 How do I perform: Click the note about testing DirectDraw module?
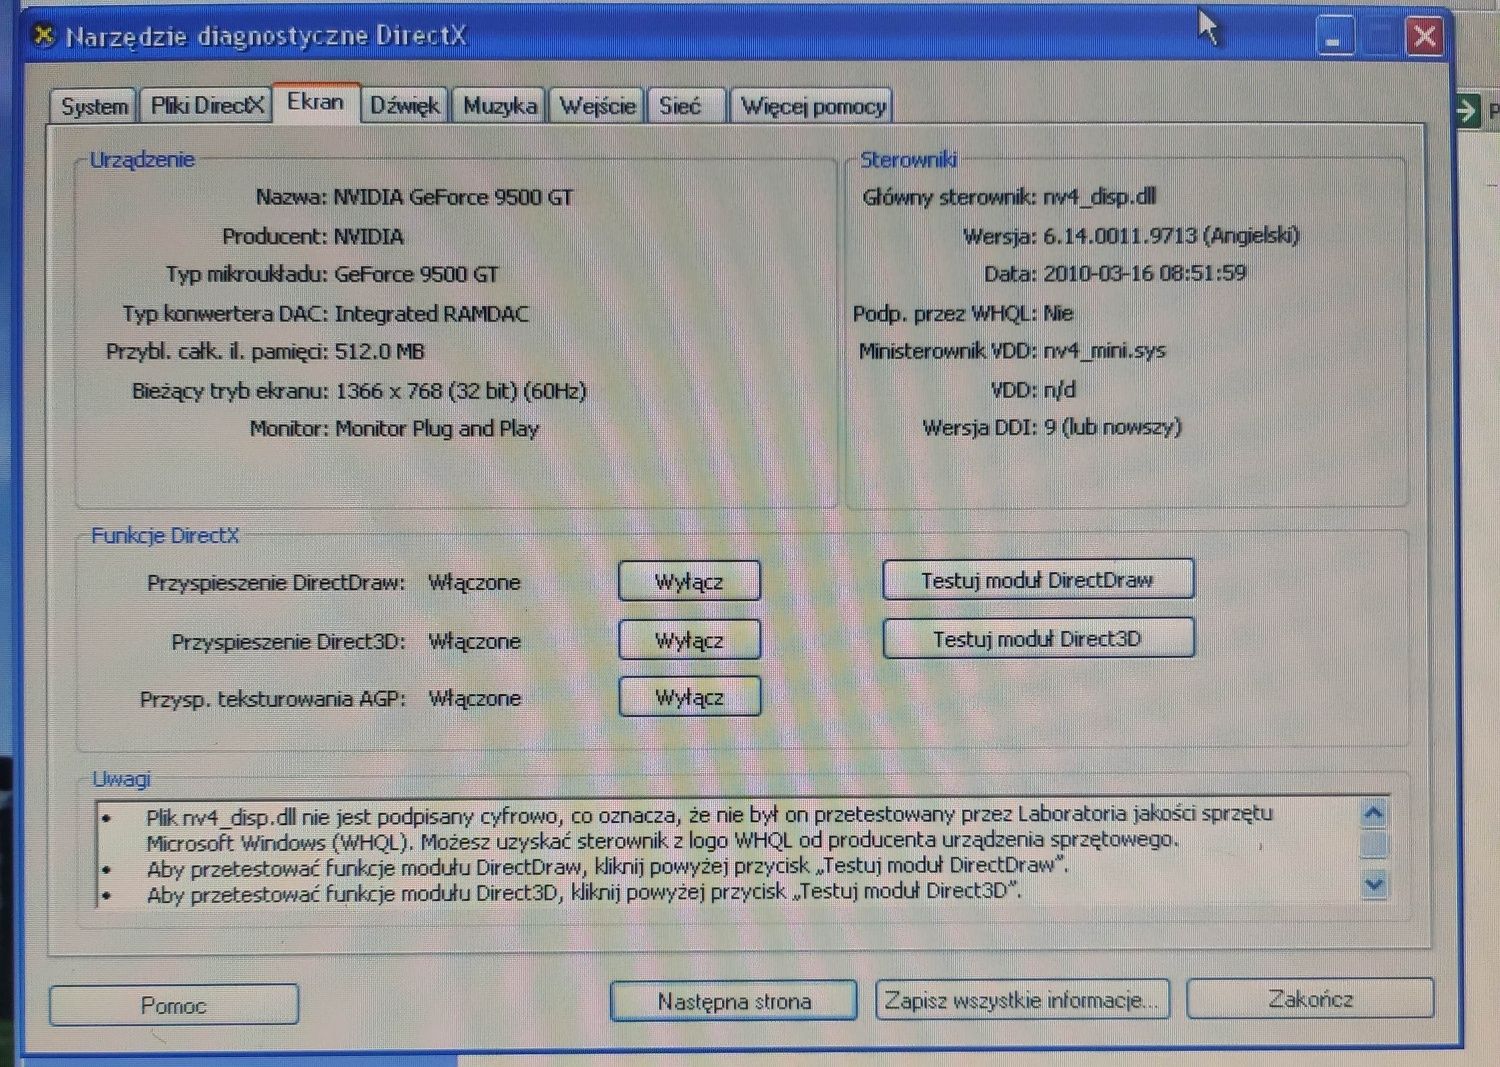[607, 867]
